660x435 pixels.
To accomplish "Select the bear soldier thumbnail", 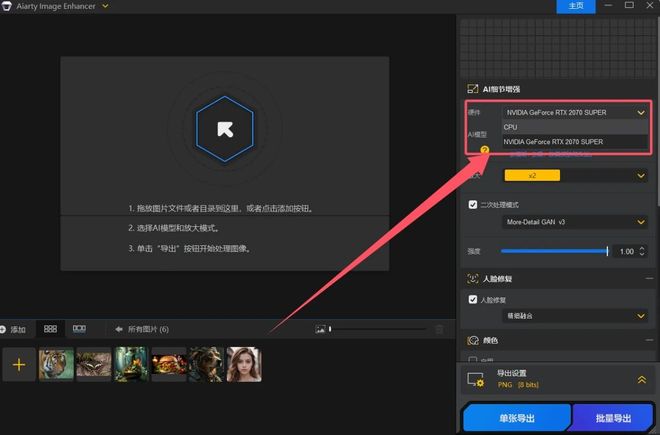I will pos(206,364).
